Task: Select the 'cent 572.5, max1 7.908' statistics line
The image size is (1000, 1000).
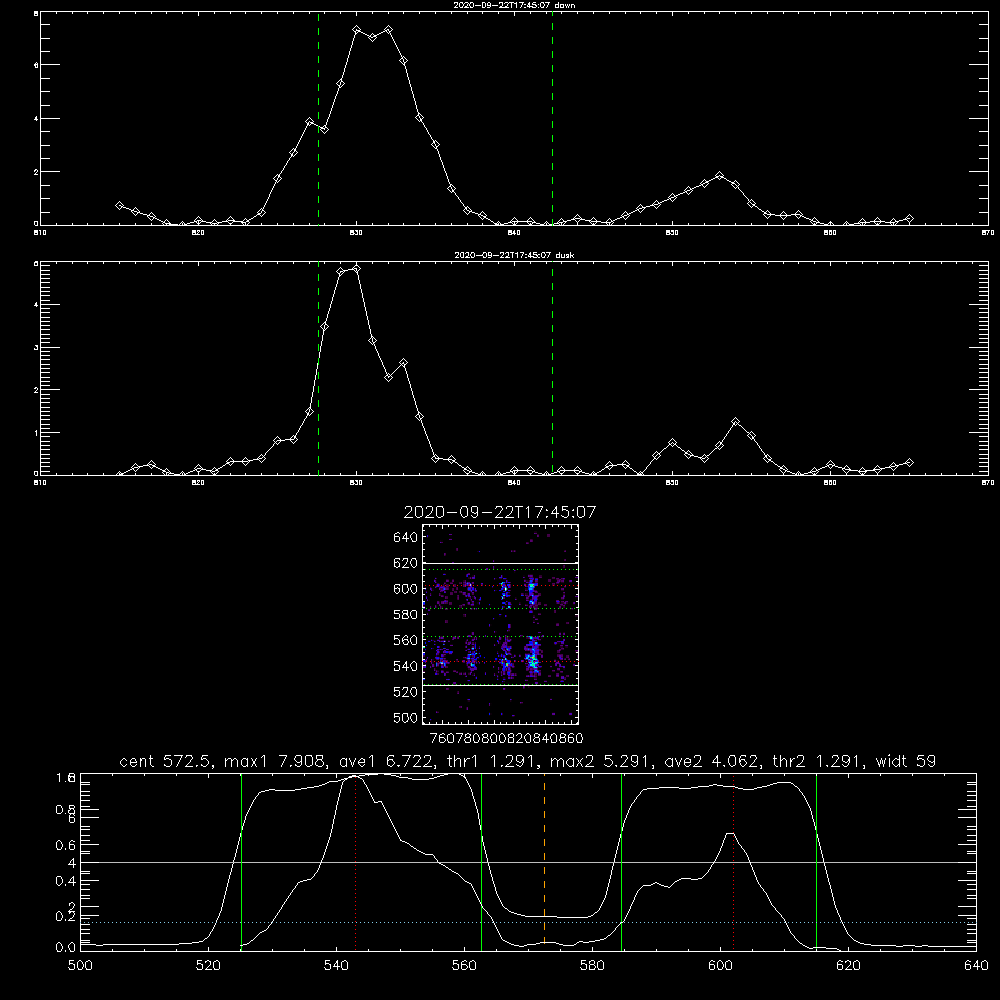Action: [528, 761]
